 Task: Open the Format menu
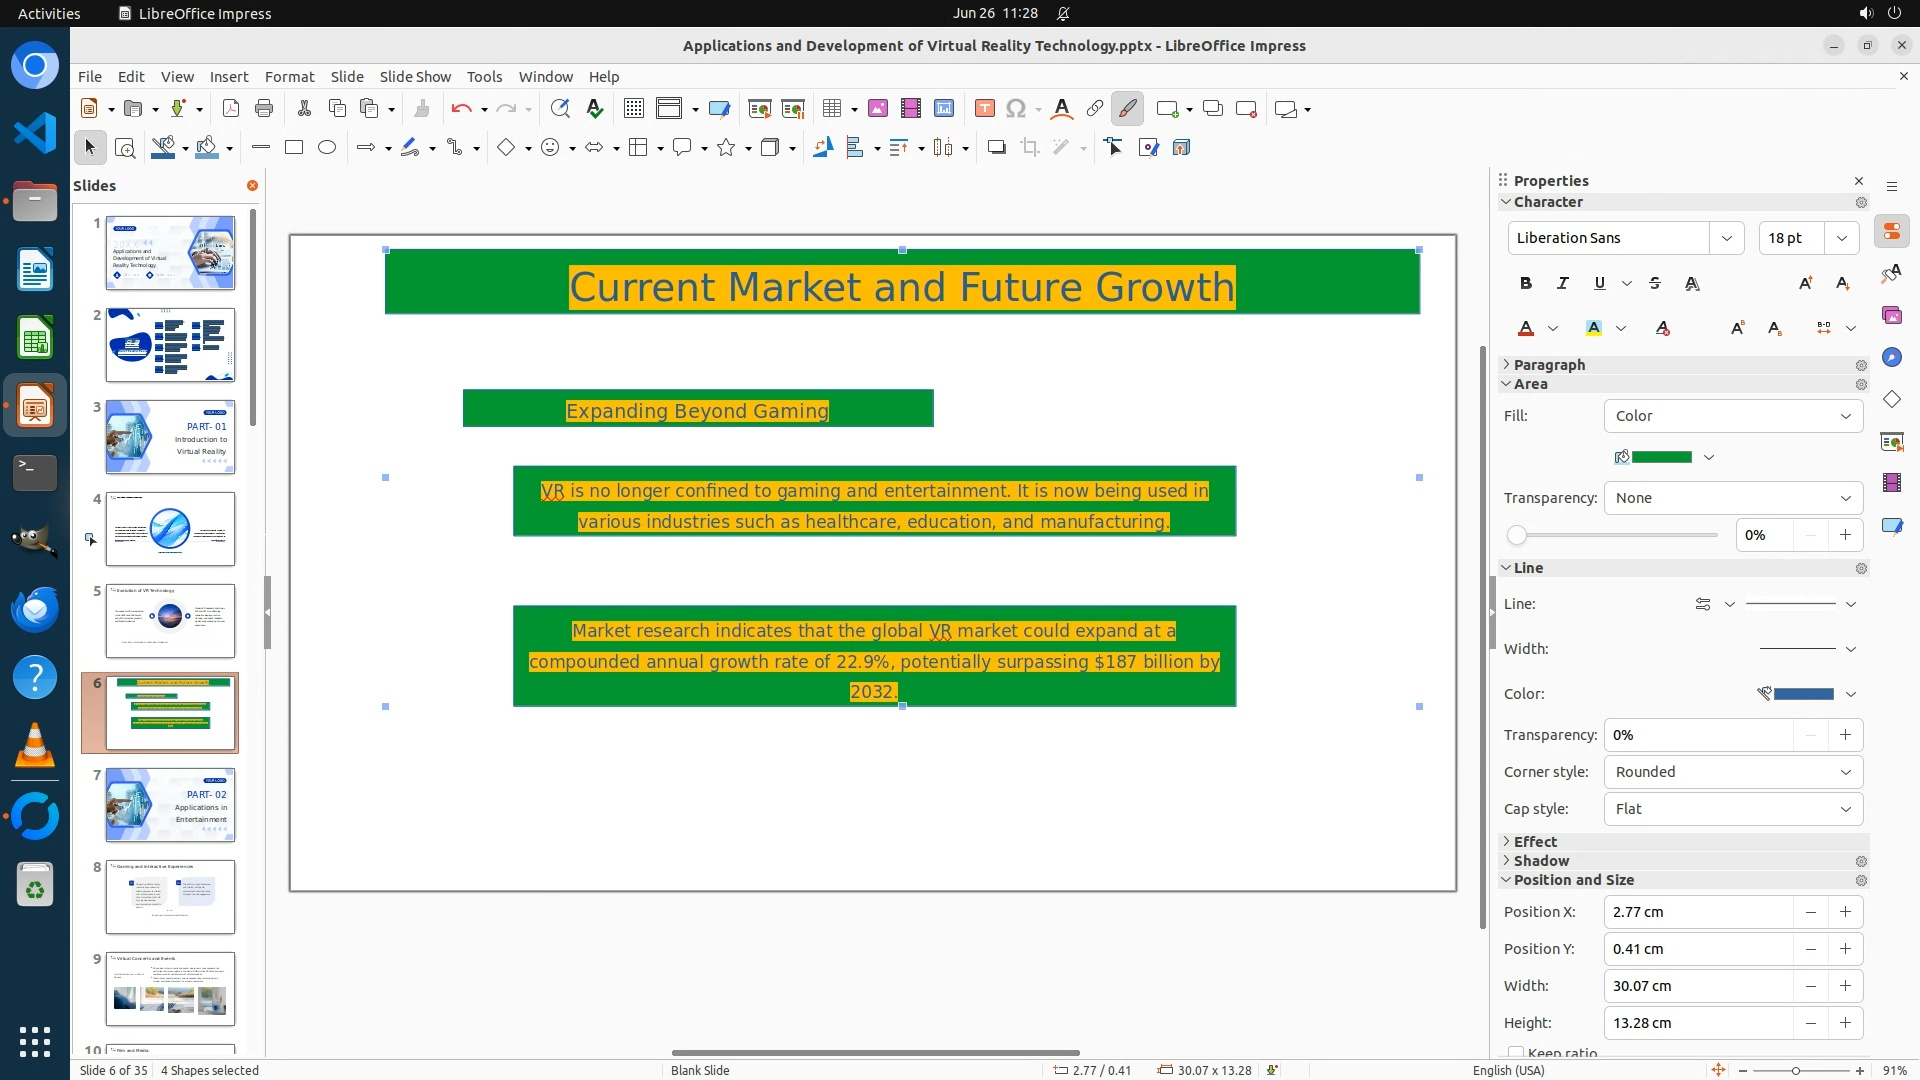pyautogui.click(x=289, y=77)
